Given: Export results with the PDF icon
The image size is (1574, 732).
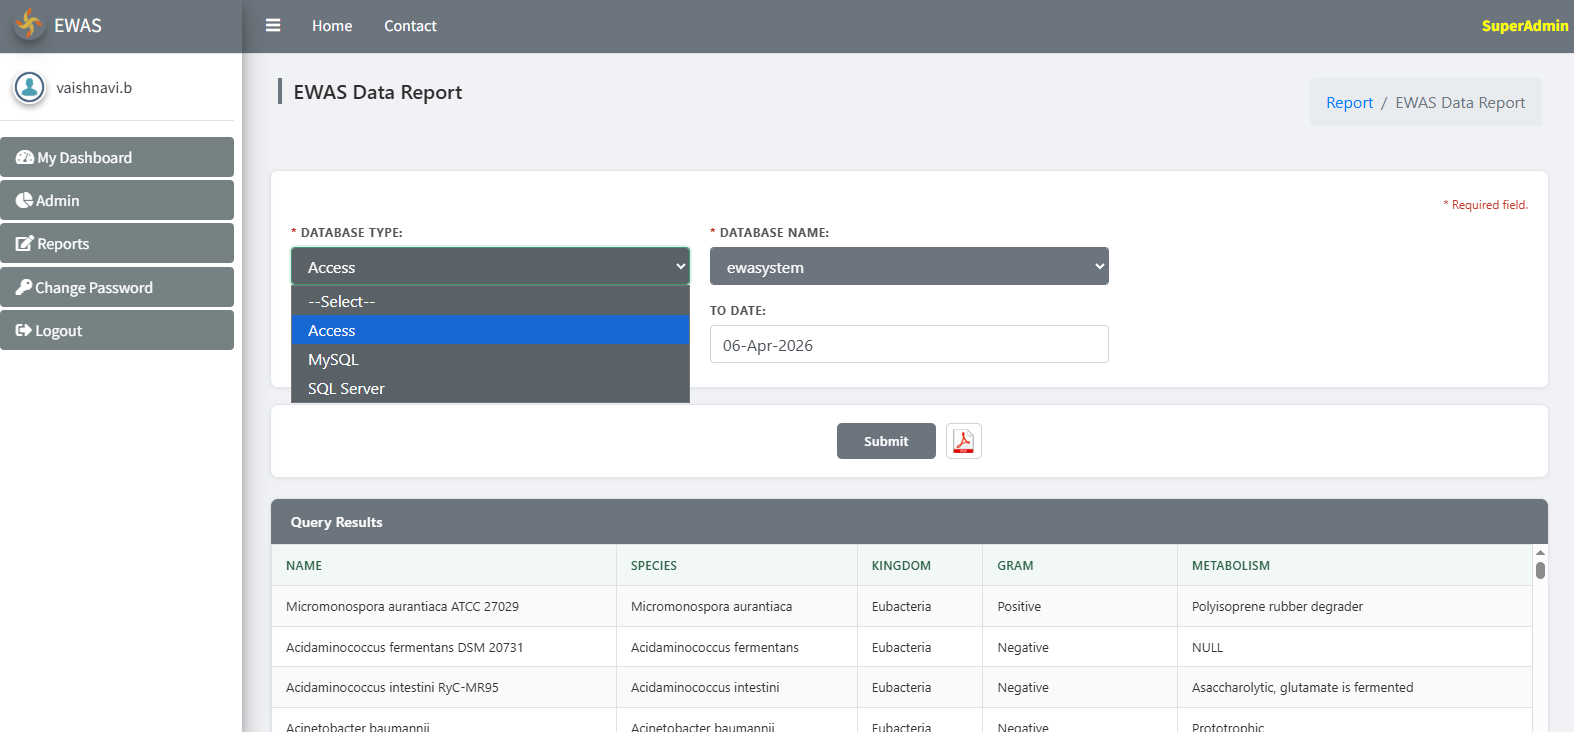Looking at the screenshot, I should pos(963,441).
